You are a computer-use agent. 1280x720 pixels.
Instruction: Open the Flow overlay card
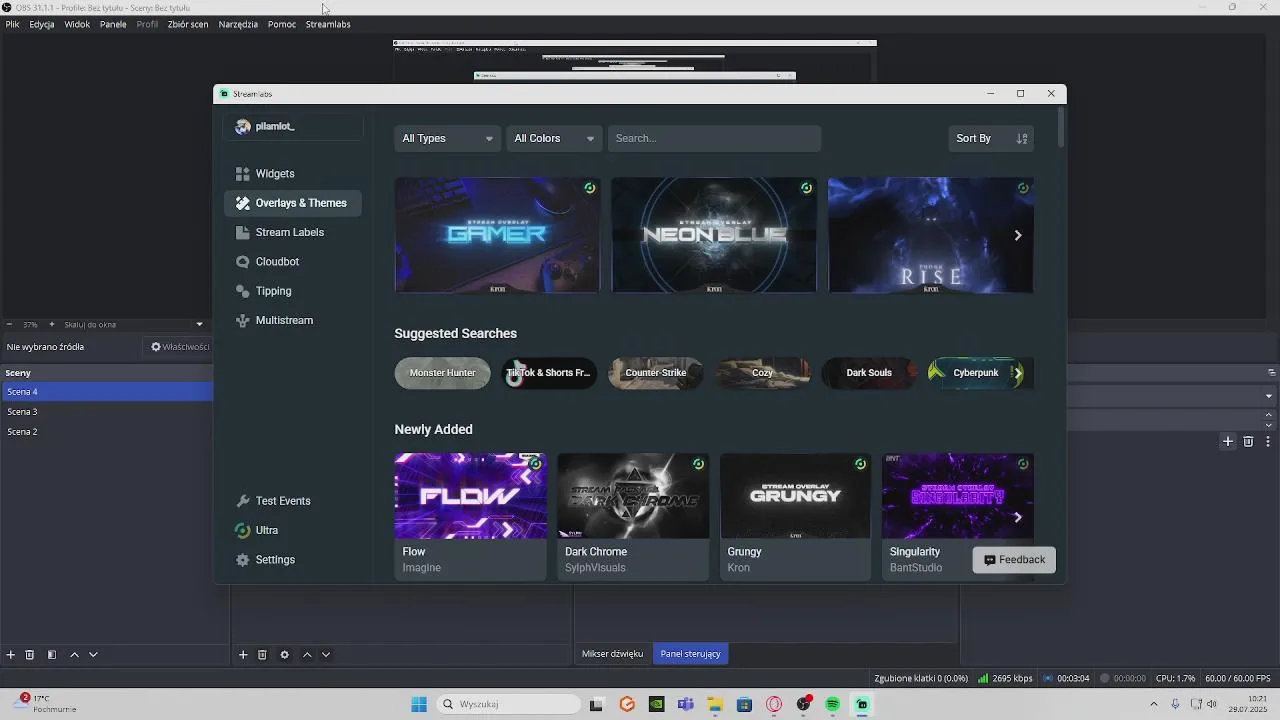(471, 517)
